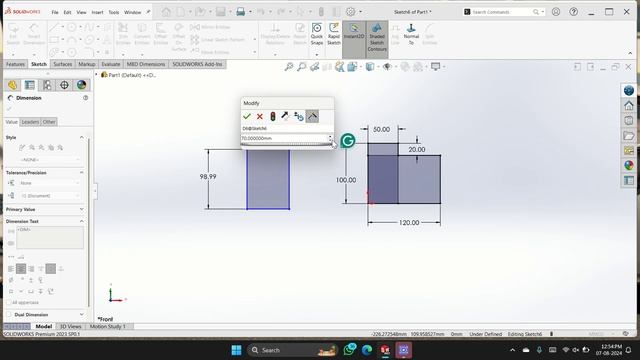
Task: Open the ConfigurationManager tab
Action: [47, 85]
